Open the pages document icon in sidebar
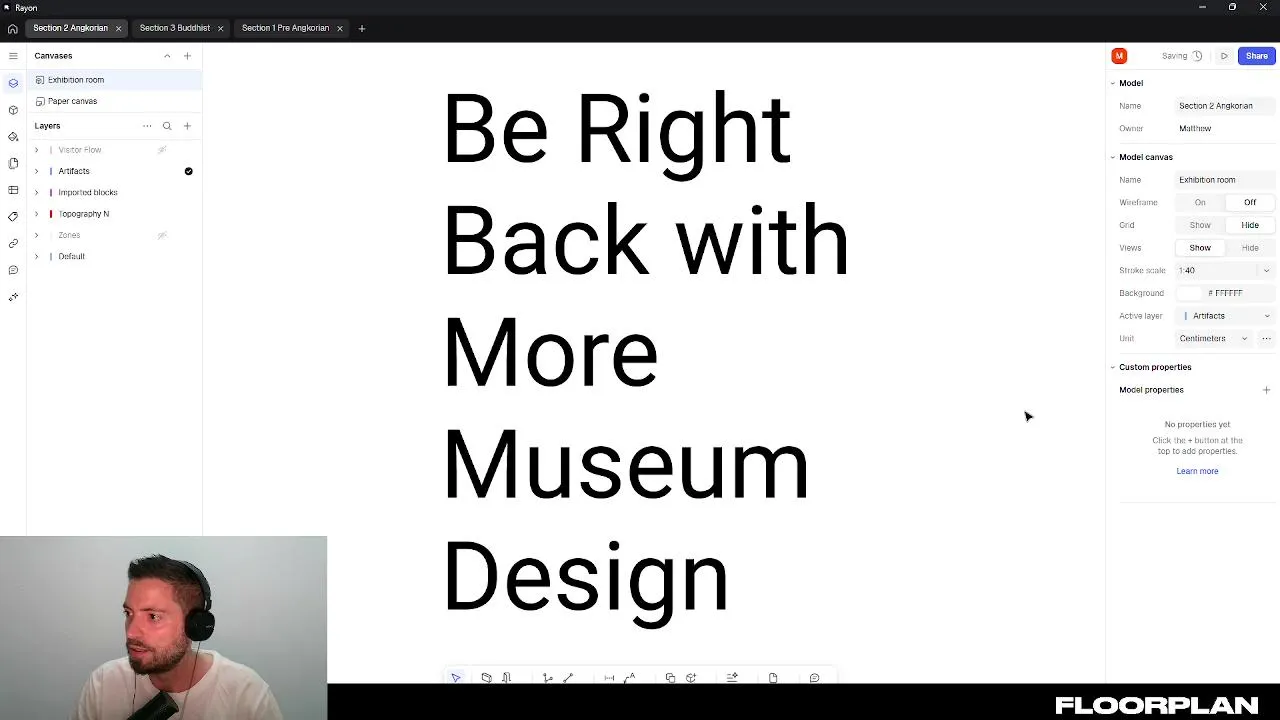This screenshot has width=1280, height=720. (x=13, y=163)
